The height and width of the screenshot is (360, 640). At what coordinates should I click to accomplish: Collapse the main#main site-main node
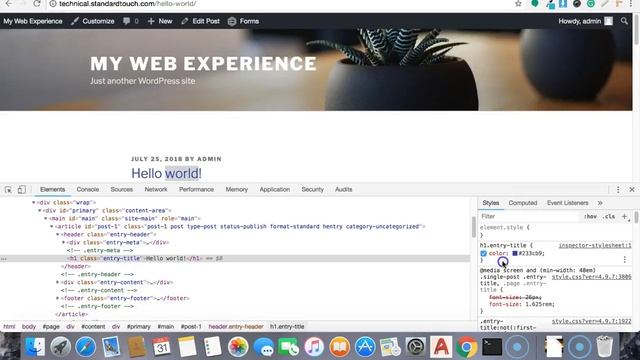(46, 218)
